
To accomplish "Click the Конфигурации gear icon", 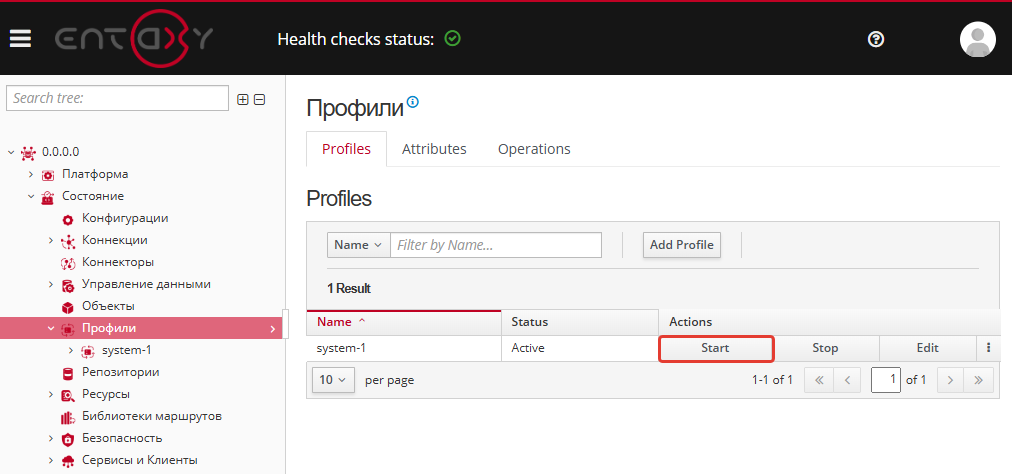I will (68, 220).
